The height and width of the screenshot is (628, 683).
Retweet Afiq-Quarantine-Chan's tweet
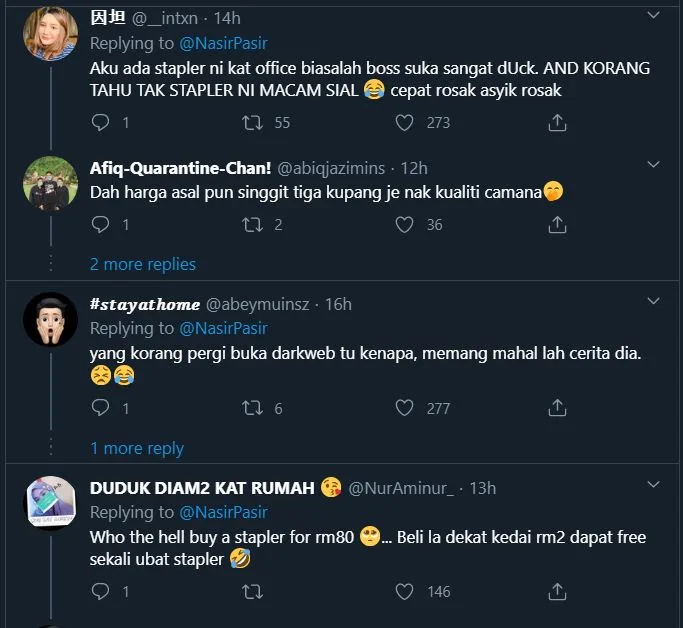(254, 225)
